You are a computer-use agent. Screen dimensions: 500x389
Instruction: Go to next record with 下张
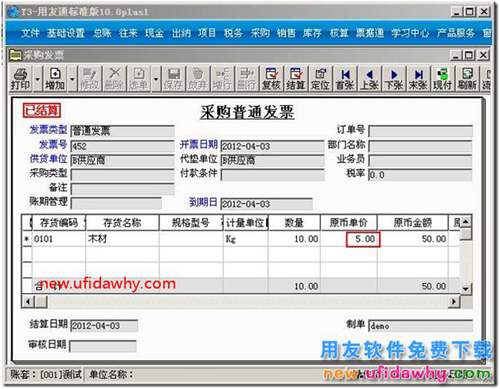coord(394,79)
